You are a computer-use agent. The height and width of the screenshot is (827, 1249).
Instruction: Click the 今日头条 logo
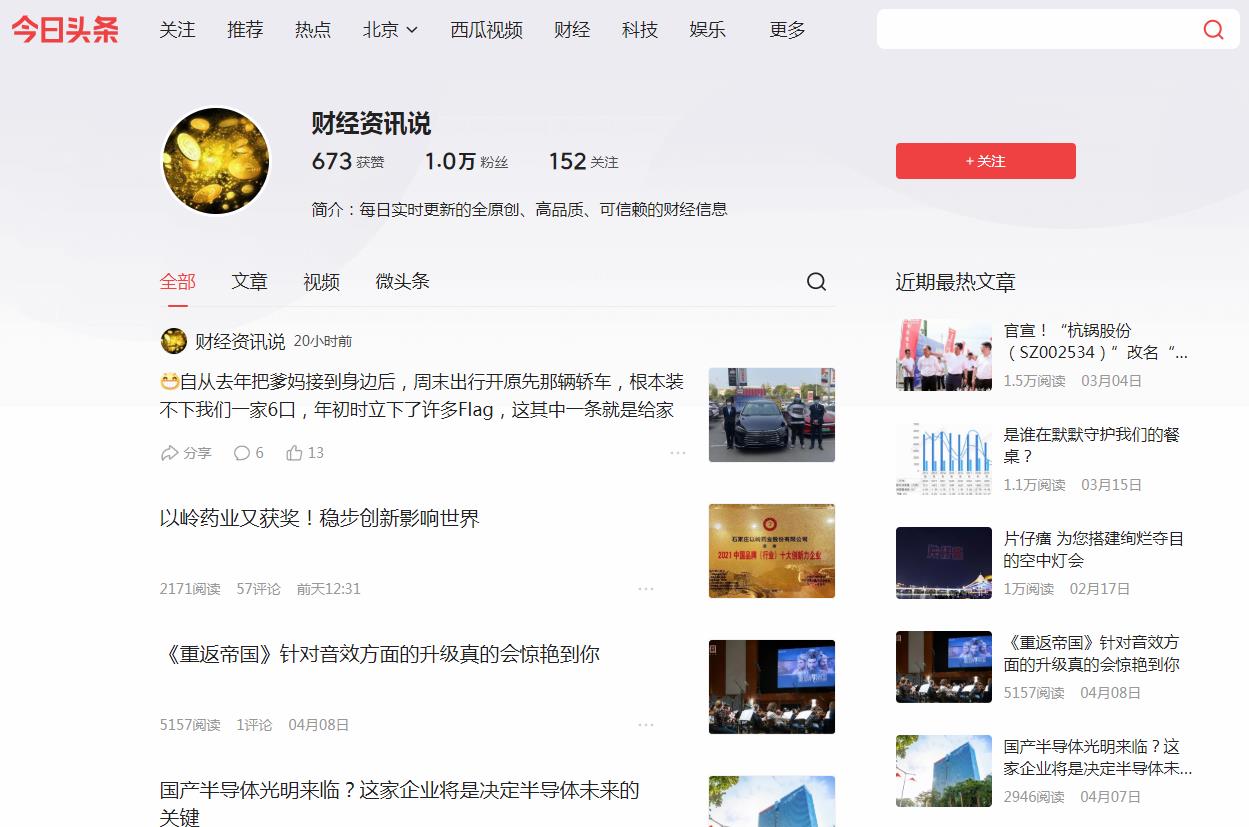pyautogui.click(x=65, y=30)
